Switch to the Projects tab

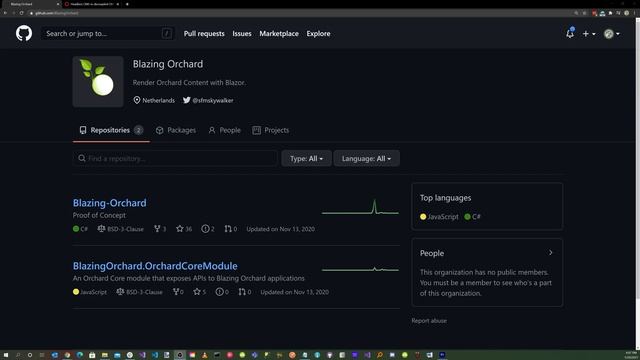pyautogui.click(x=271, y=130)
